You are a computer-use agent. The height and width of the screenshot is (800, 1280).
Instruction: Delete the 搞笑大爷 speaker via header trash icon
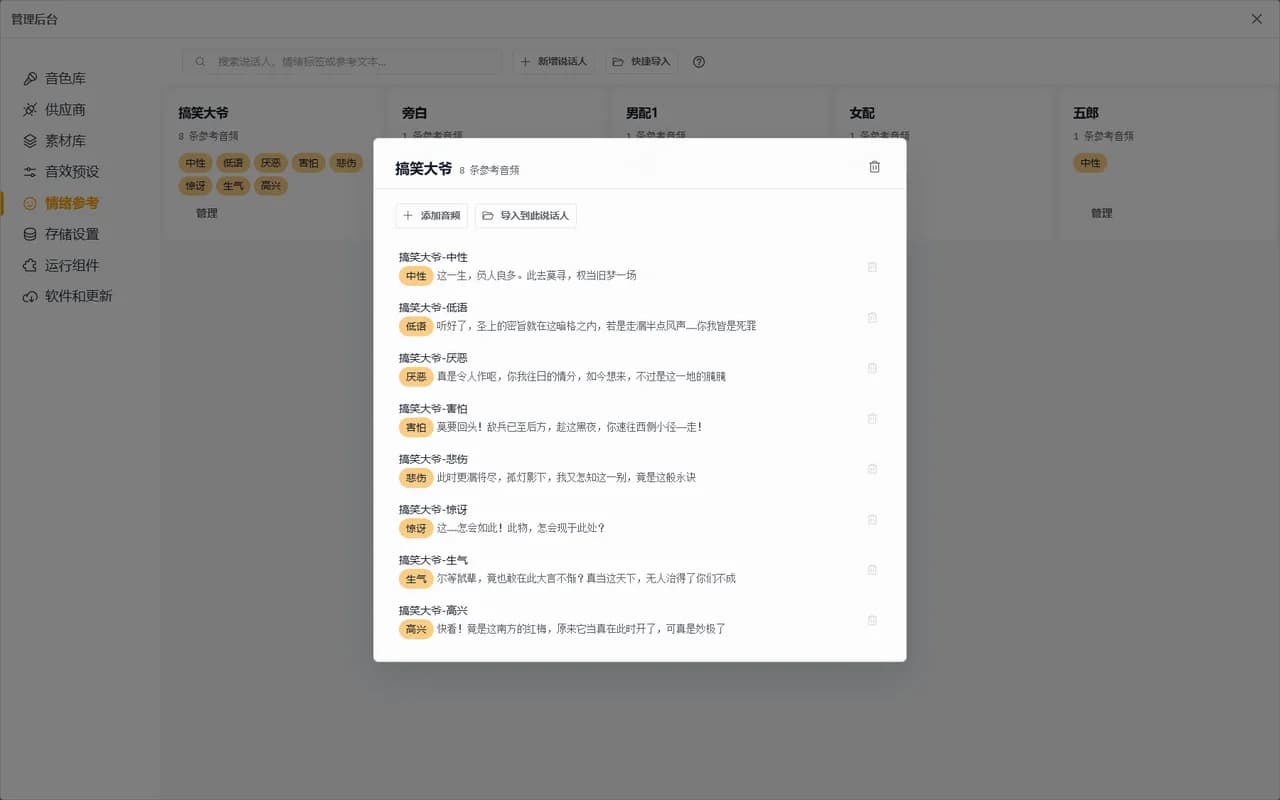pyautogui.click(x=874, y=167)
